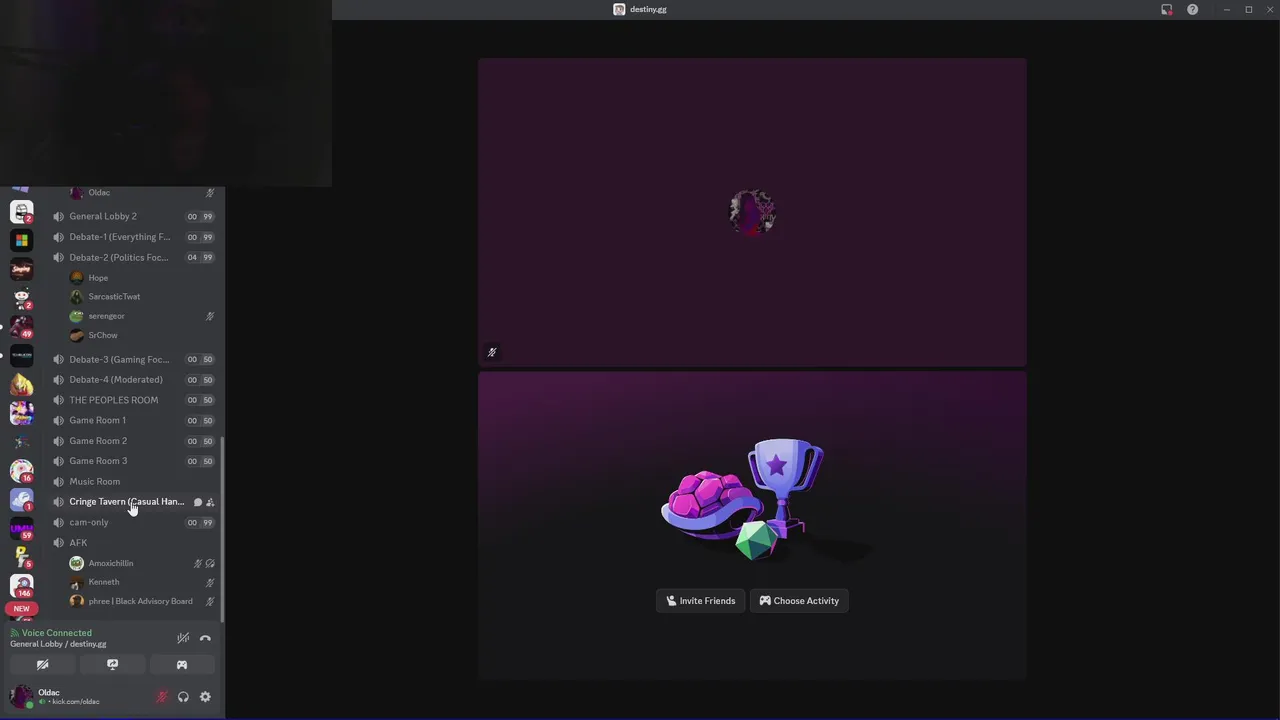Screen dimensions: 1280x720
Task: Join Game Room 2 voice channel
Action: 133,441
